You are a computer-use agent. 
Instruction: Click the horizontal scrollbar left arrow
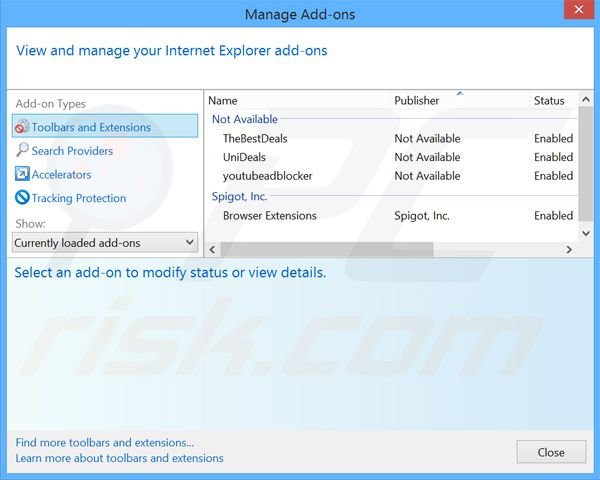[212, 250]
